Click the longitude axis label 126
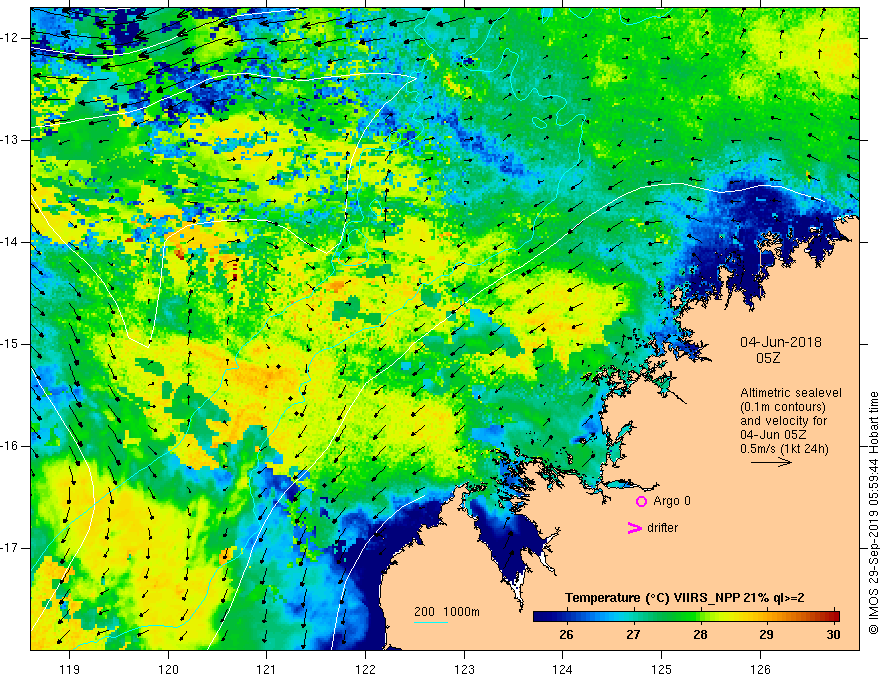 760,669
